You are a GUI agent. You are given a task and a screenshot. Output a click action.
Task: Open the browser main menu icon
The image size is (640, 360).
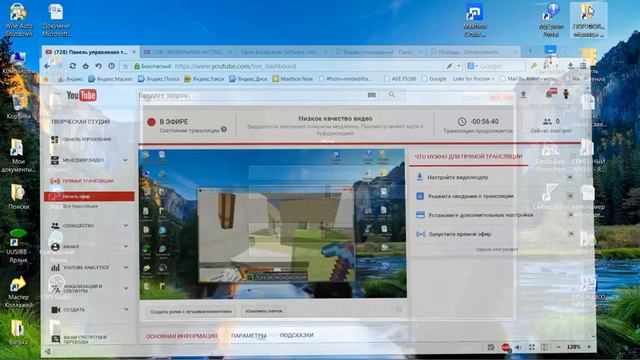point(583,66)
